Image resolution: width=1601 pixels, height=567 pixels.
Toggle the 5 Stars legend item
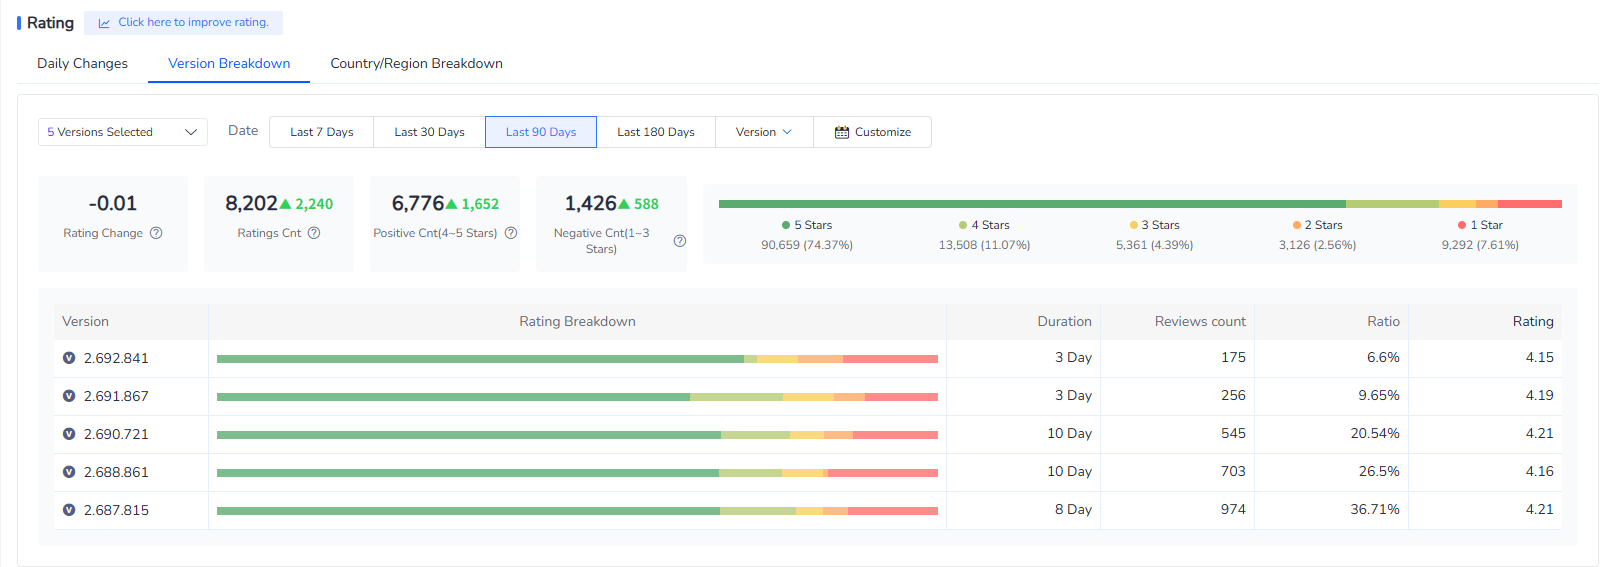click(x=807, y=225)
